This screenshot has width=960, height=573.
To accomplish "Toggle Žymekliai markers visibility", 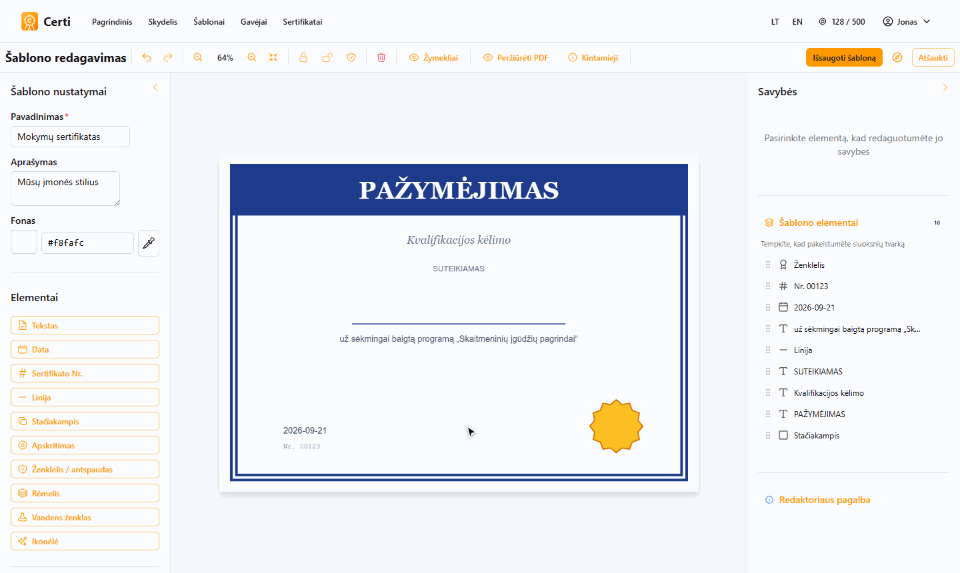I will [x=433, y=58].
